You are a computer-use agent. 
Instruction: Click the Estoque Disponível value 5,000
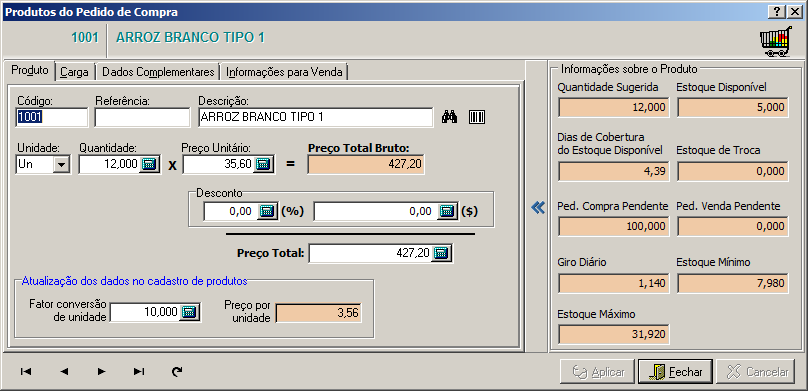pyautogui.click(x=732, y=108)
